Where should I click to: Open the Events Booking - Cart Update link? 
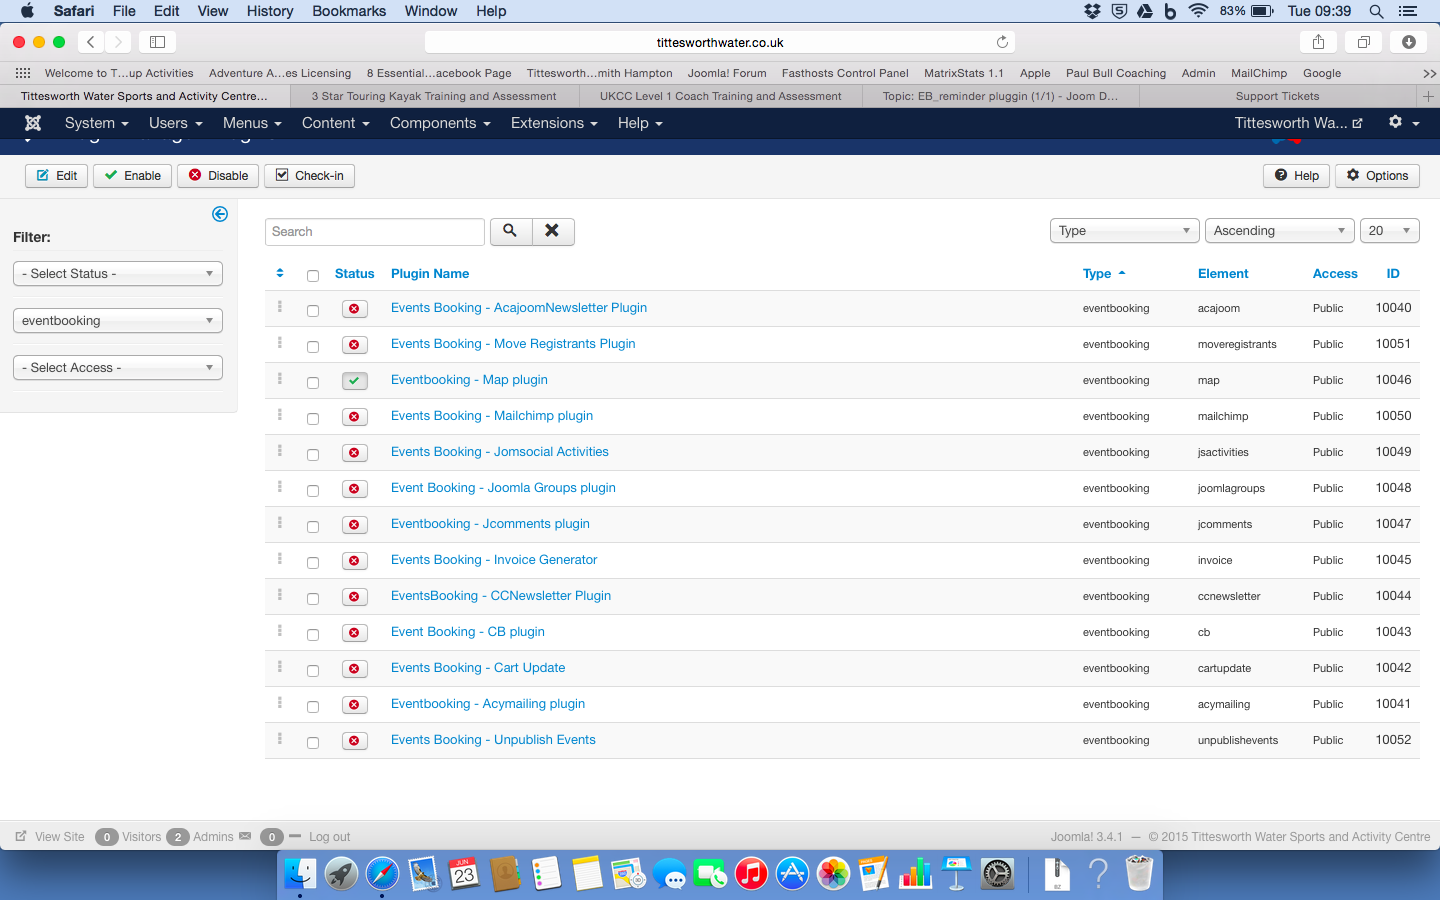pos(478,668)
